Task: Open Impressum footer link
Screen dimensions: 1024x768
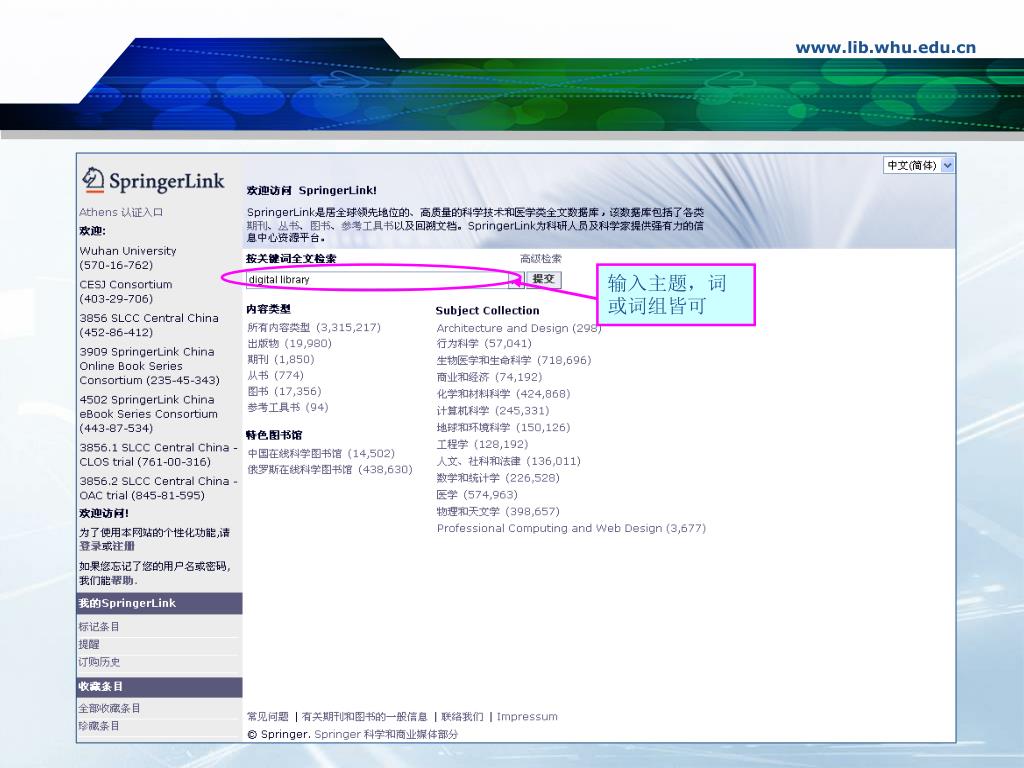Action: click(527, 717)
